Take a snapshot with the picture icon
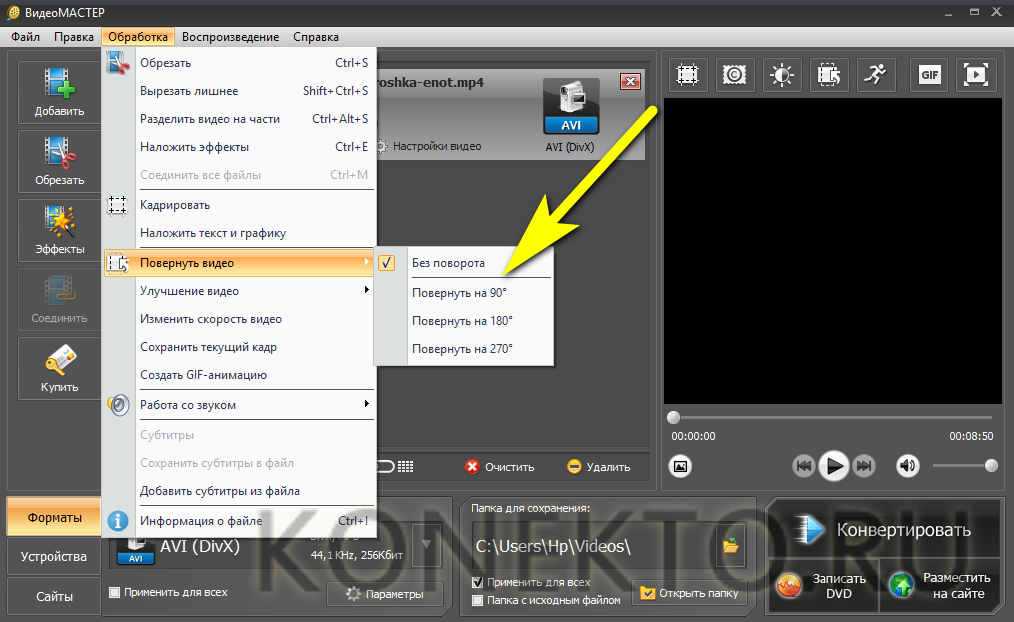The height and width of the screenshot is (622, 1014). pyautogui.click(x=680, y=466)
